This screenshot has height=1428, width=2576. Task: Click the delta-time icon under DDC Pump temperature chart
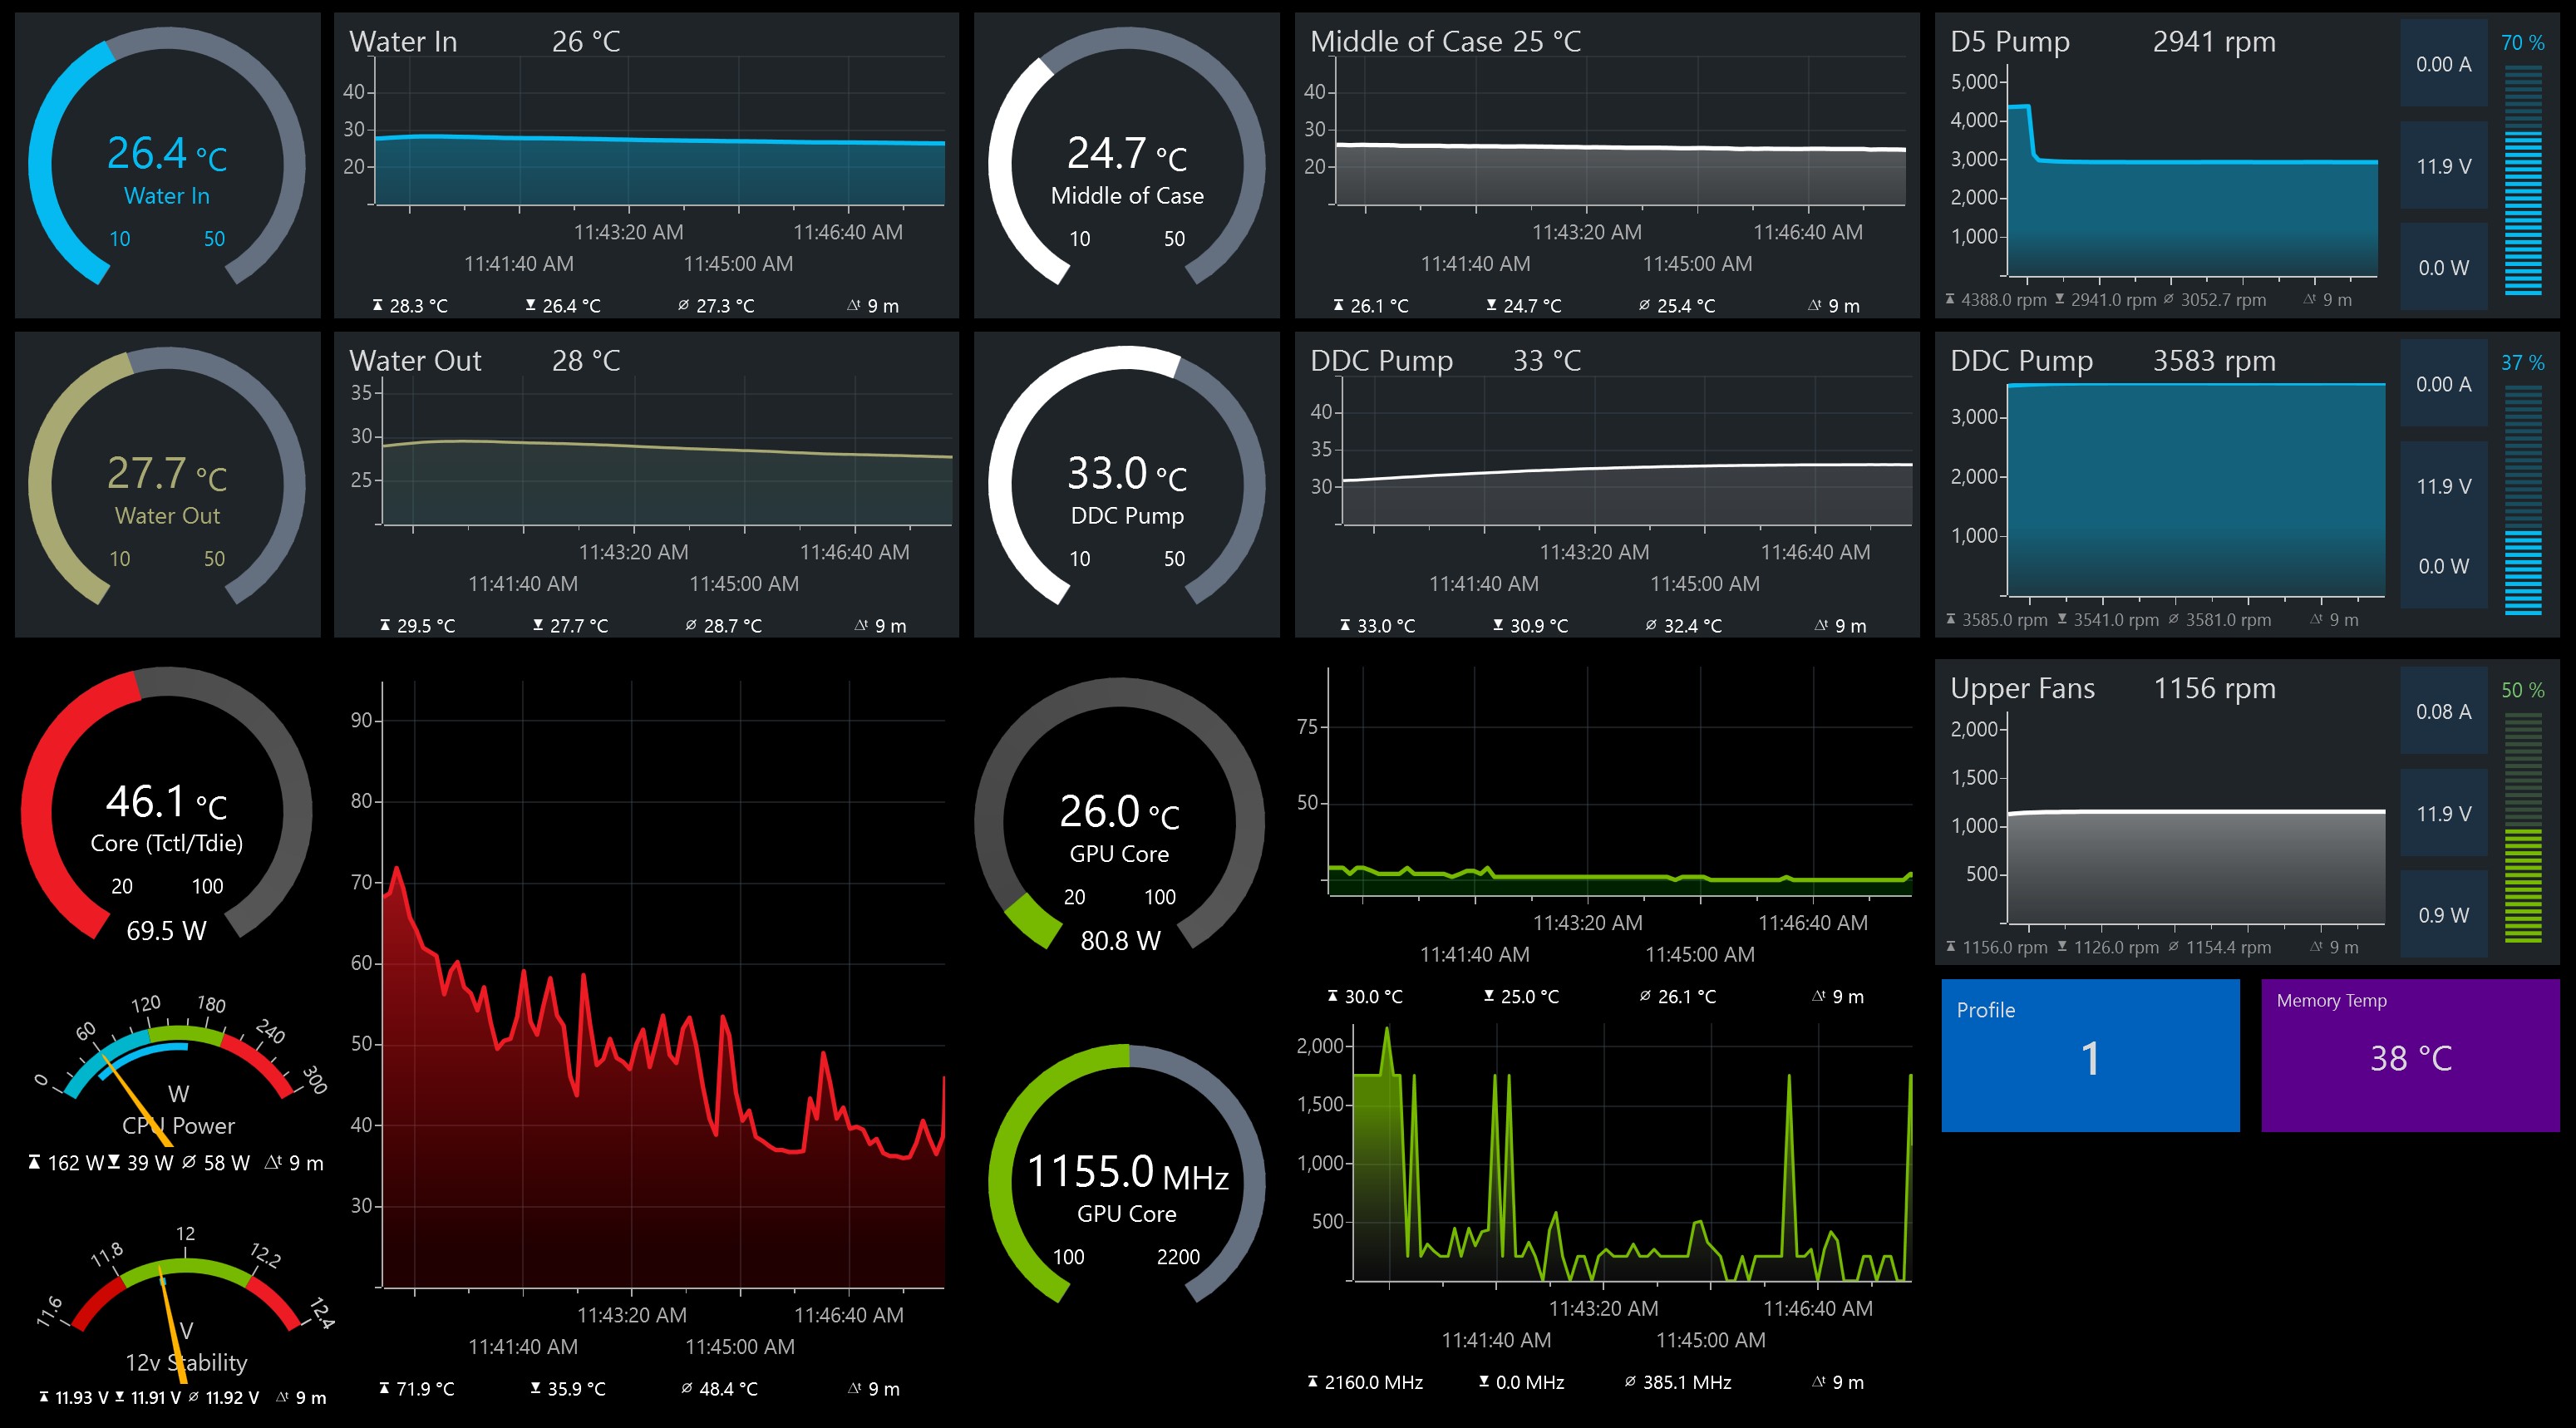(x=1821, y=625)
